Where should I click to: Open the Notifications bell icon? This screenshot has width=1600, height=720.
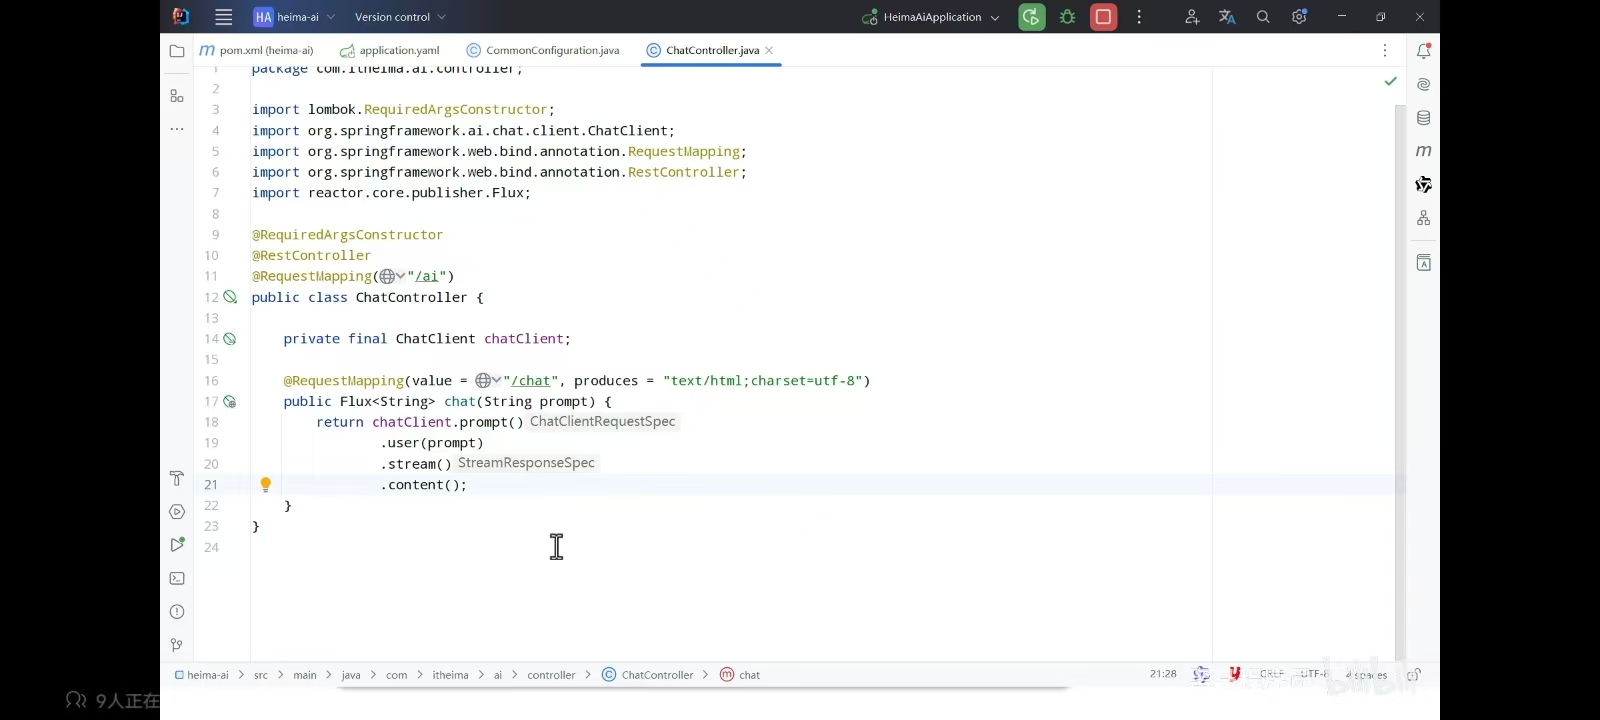coord(1424,51)
